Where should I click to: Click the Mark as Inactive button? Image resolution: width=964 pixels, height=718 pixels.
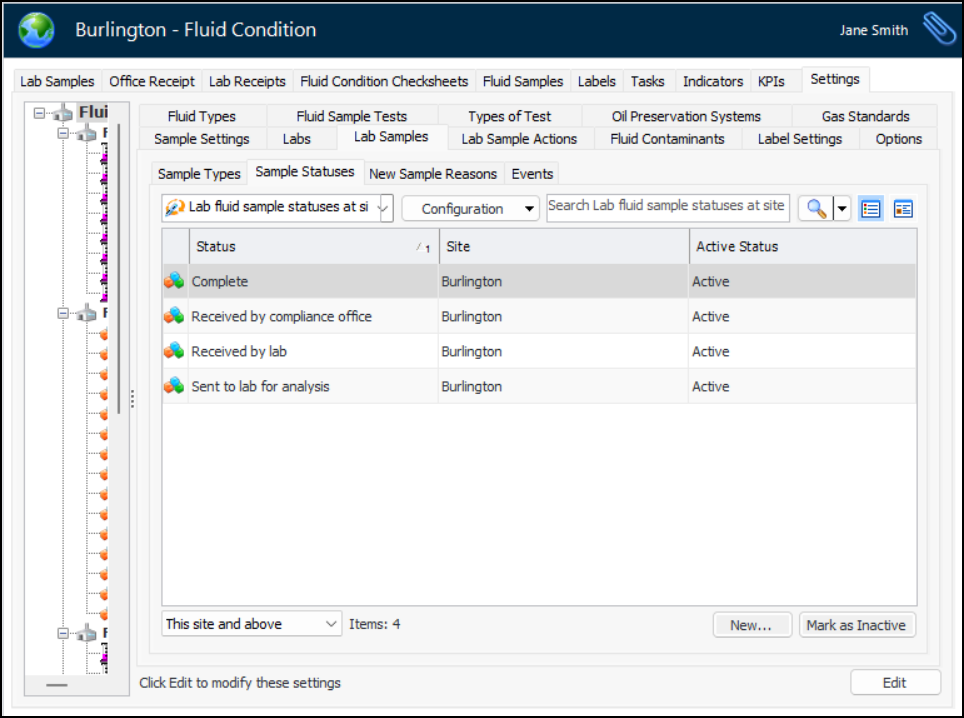pyautogui.click(x=856, y=625)
